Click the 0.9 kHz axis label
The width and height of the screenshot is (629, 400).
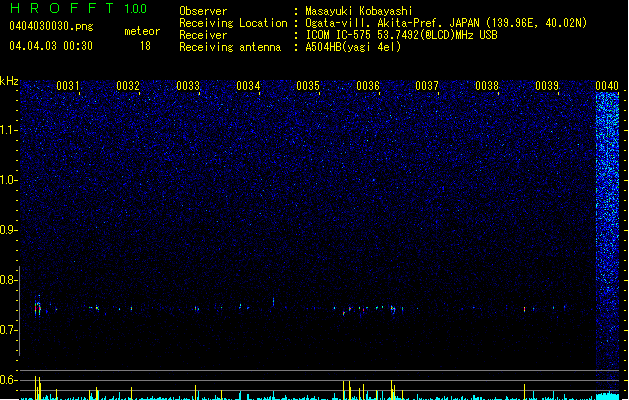[9, 230]
